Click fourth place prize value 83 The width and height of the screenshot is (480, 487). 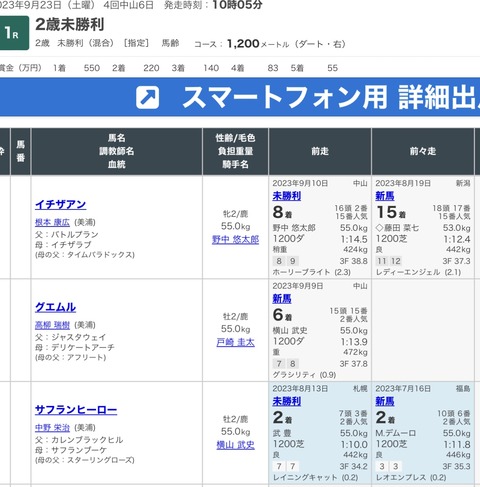click(273, 68)
